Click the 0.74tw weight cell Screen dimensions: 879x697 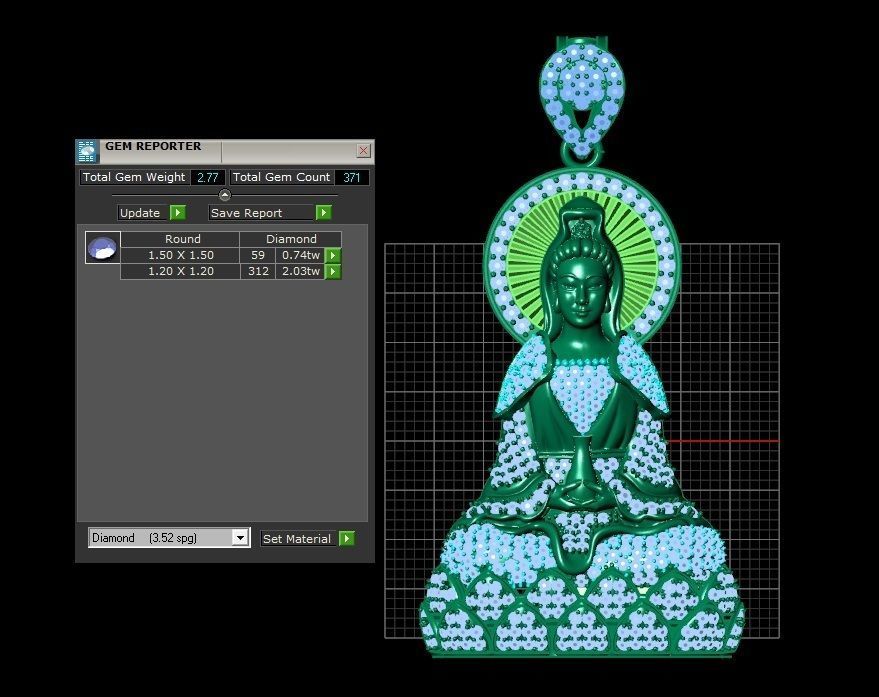(x=300, y=255)
